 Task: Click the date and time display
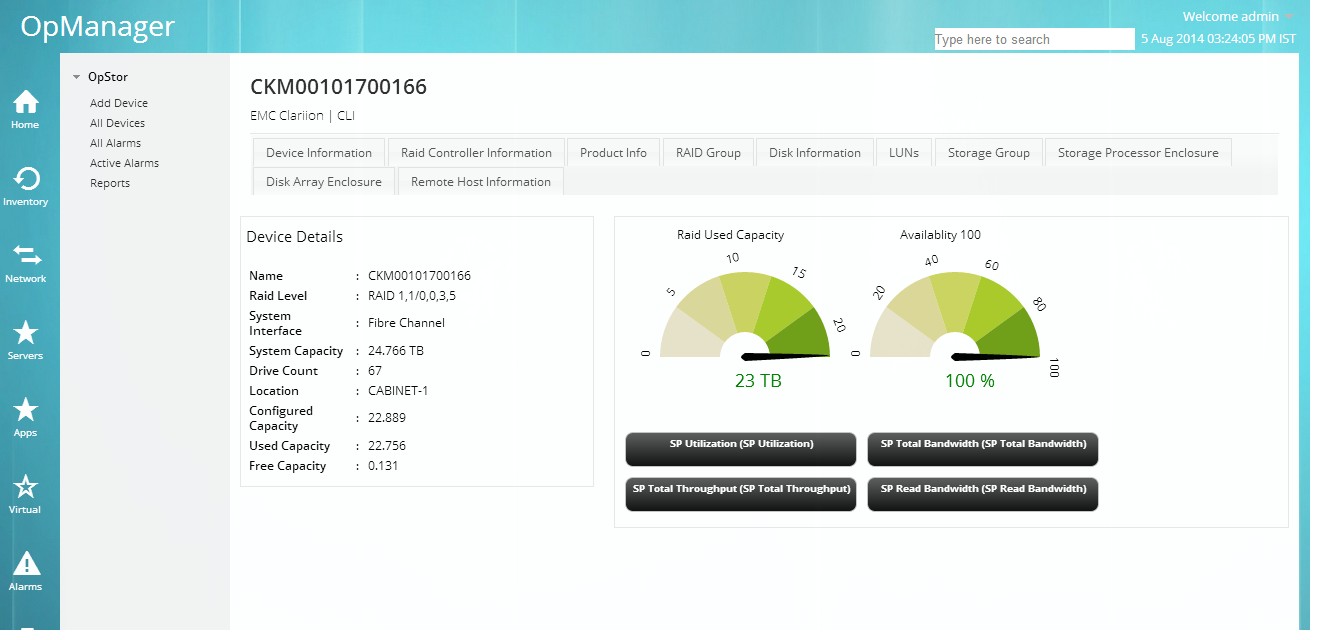pos(1218,39)
